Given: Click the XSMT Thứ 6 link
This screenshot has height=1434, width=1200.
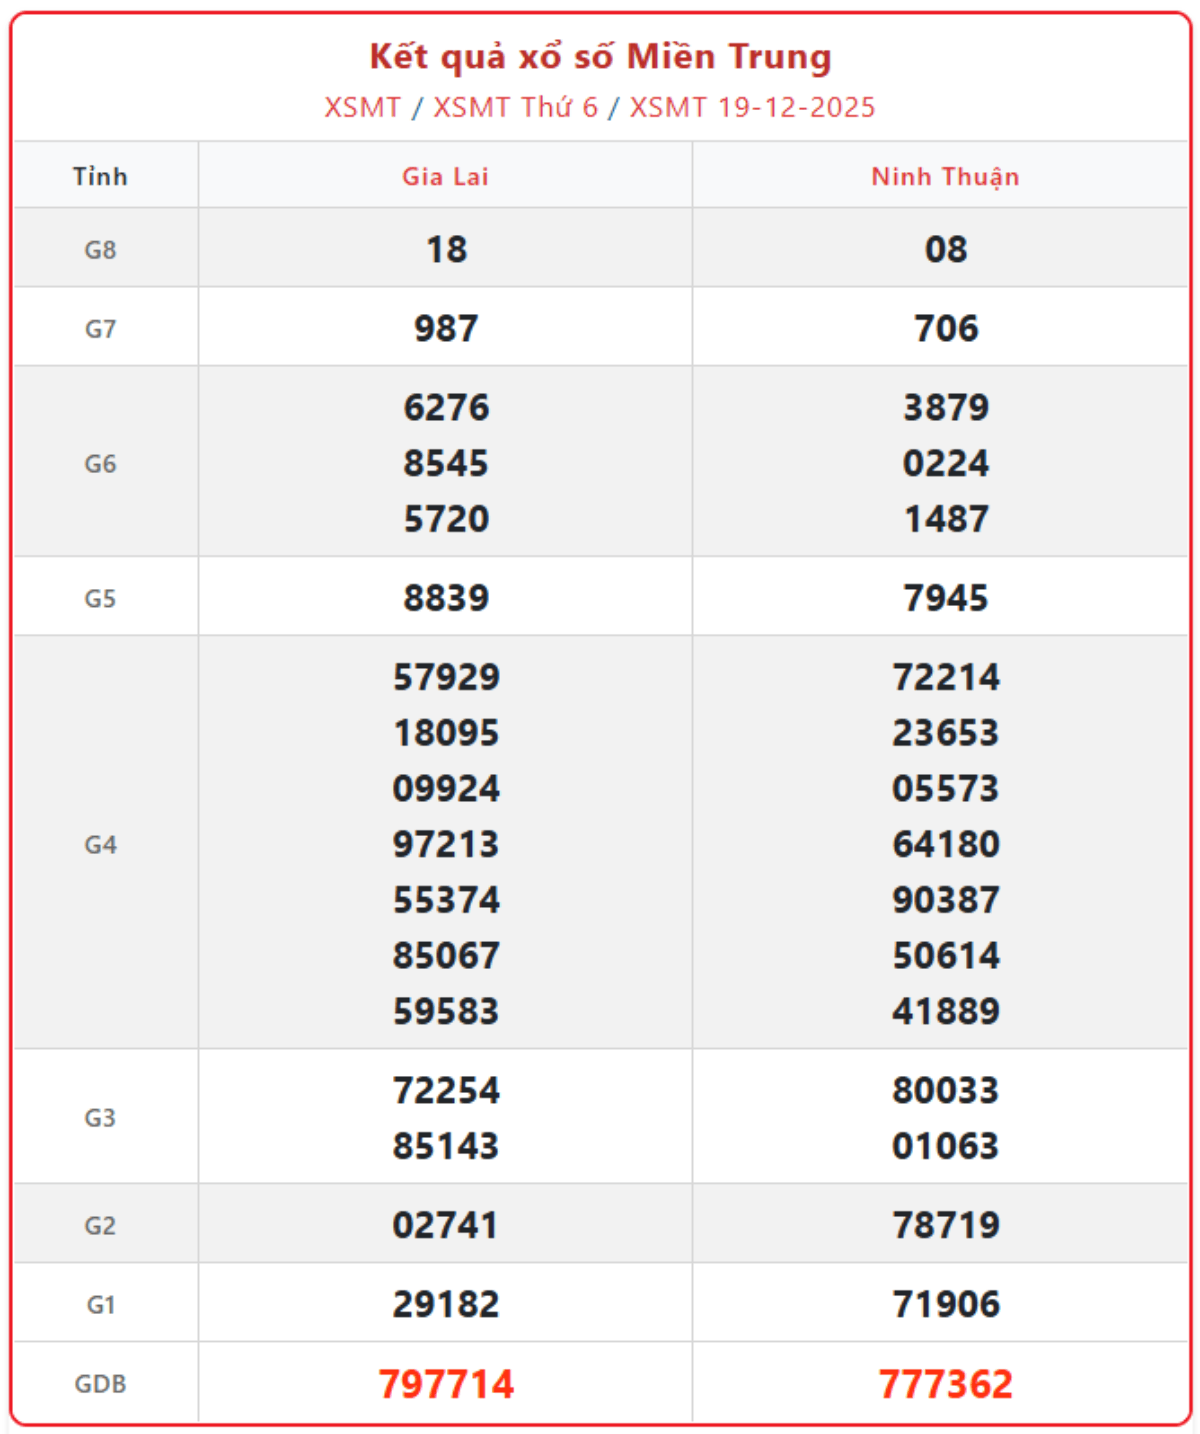Looking at the screenshot, I should [x=515, y=107].
